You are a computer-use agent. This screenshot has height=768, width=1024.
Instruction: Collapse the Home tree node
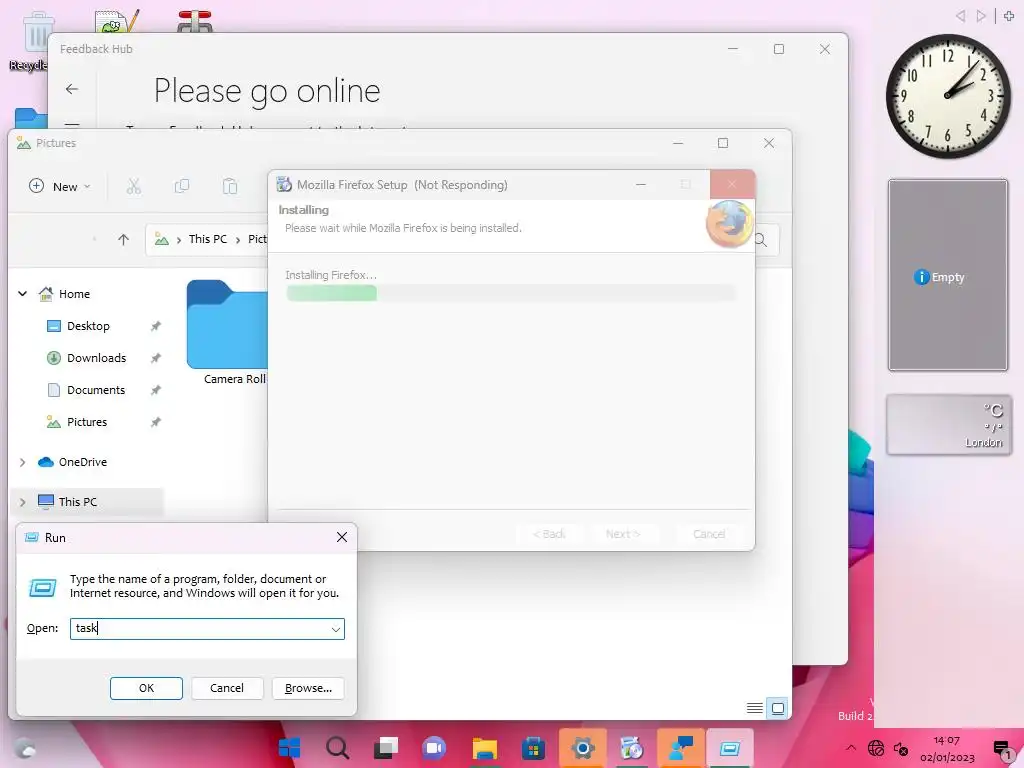(22, 294)
